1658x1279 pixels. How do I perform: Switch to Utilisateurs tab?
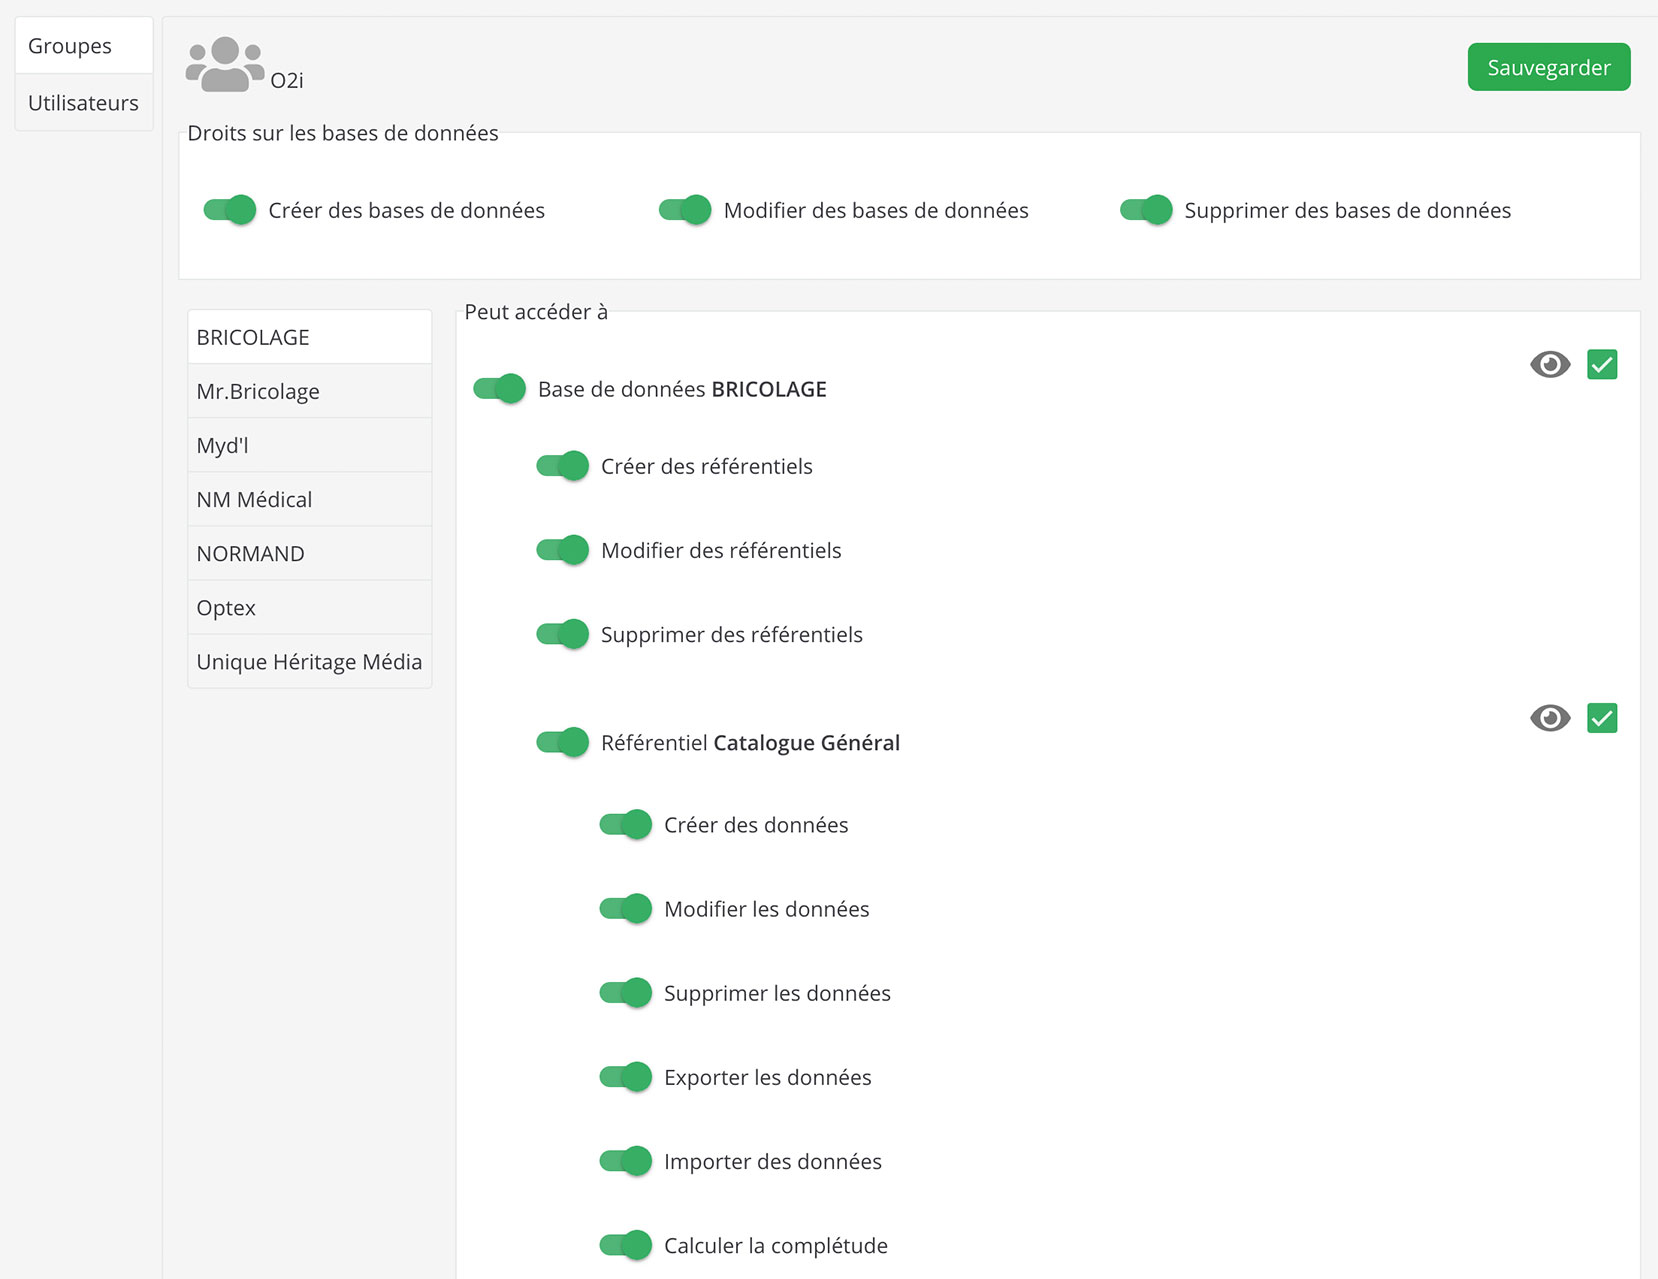(x=84, y=103)
